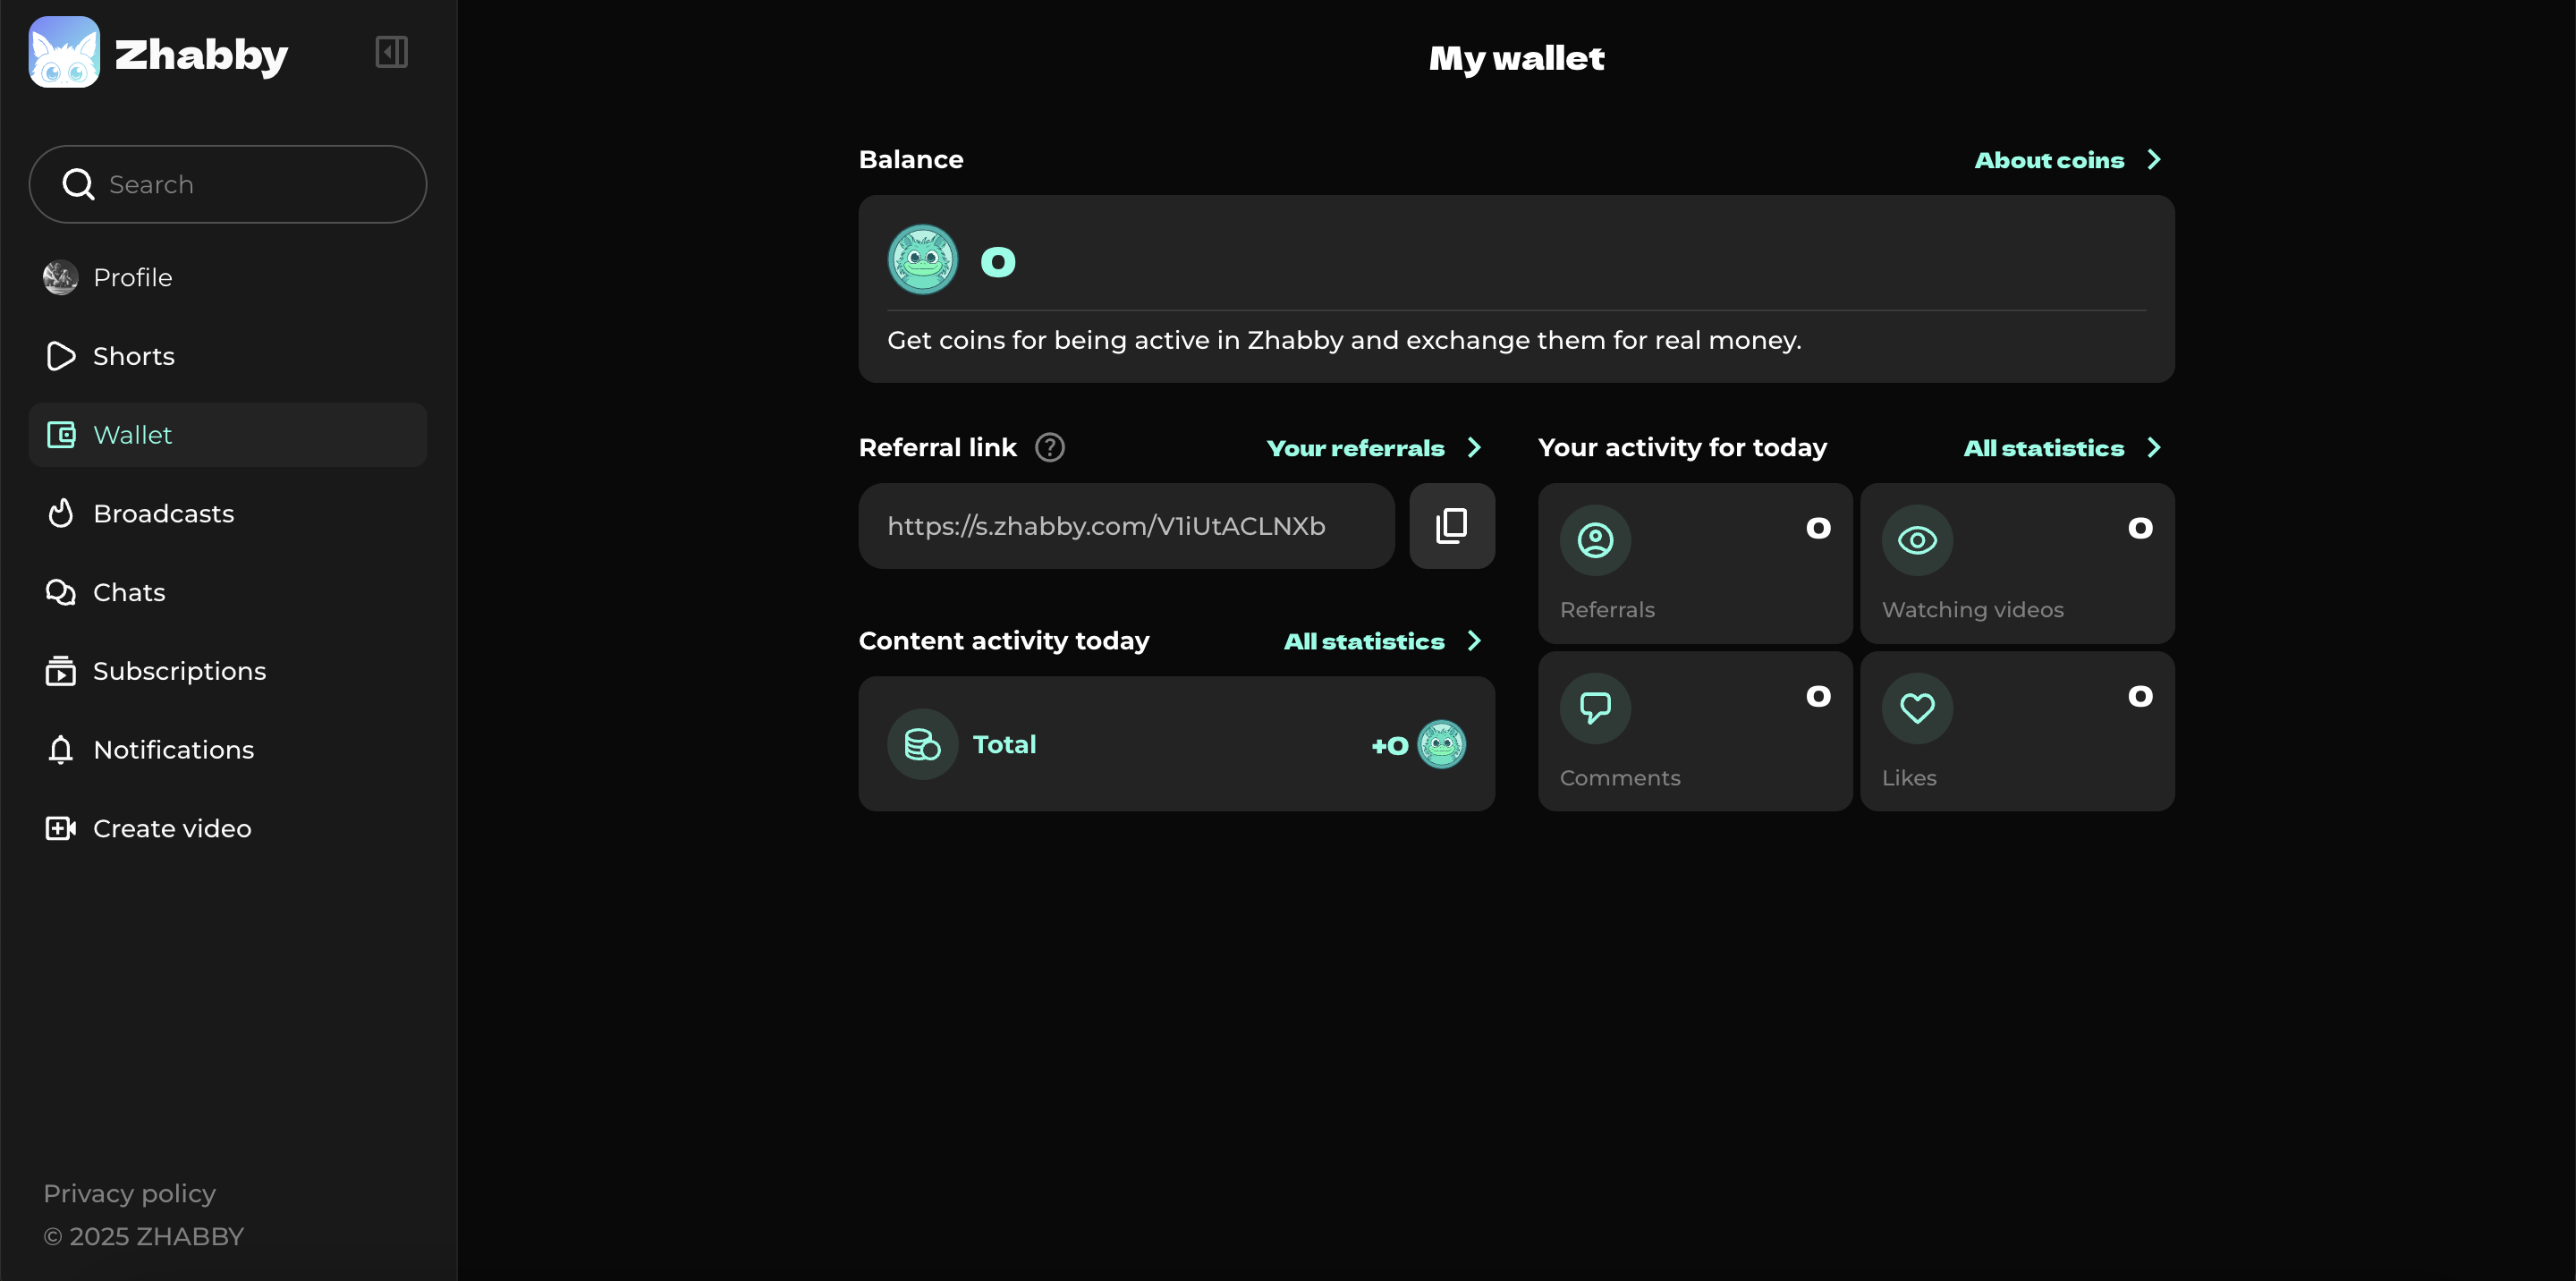
Task: Click the search magnifier icon
Action: (78, 184)
